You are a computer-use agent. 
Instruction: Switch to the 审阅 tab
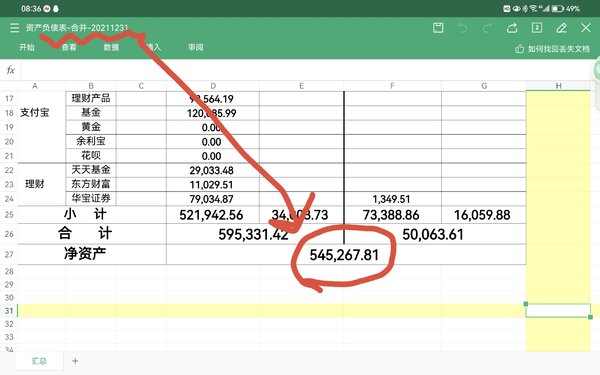click(x=196, y=47)
